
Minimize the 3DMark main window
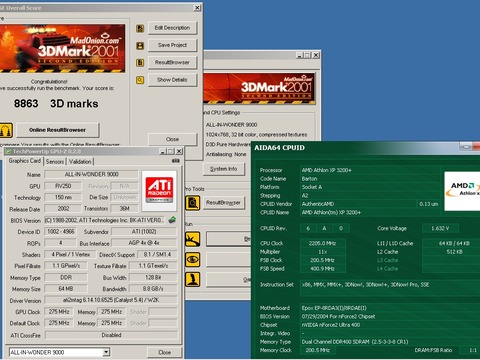(300, 55)
